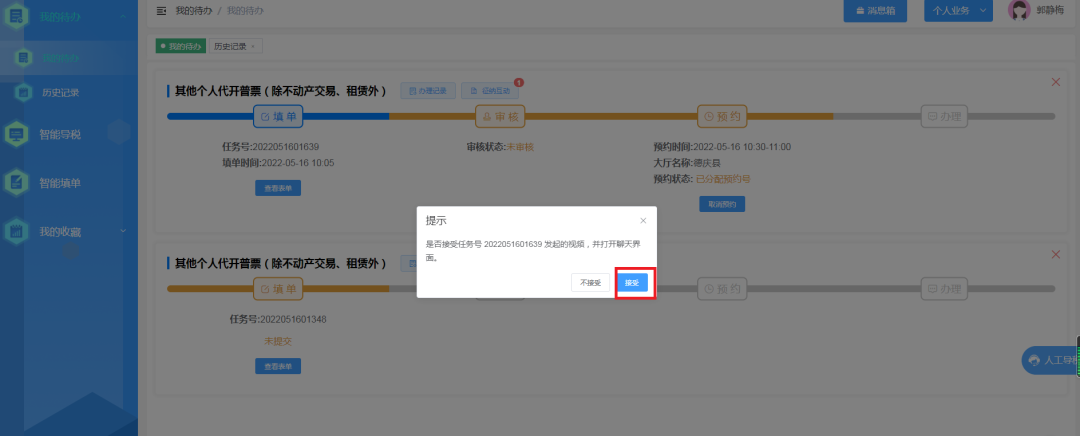This screenshot has height=436, width=1080.
Task: Click the 办理 step in first card
Action: click(944, 116)
